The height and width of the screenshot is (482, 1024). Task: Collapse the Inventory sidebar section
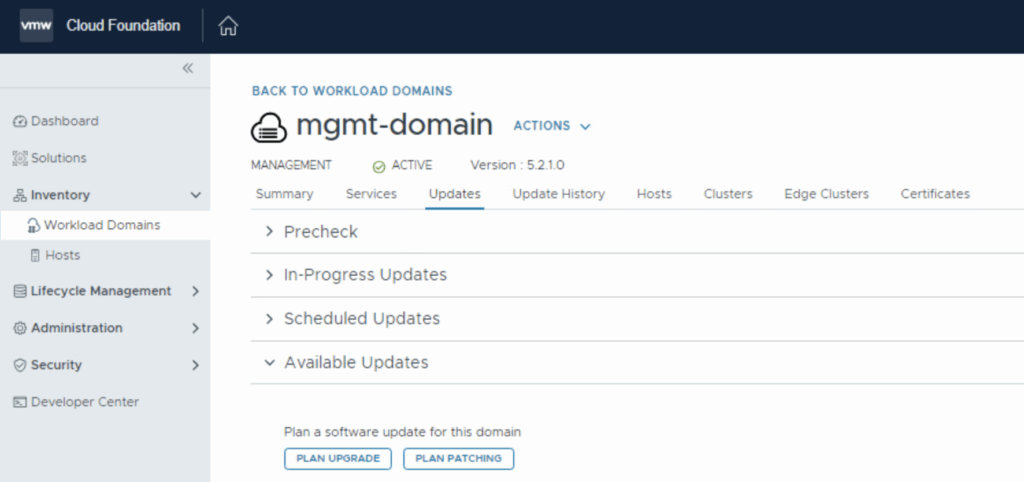pyautogui.click(x=195, y=195)
